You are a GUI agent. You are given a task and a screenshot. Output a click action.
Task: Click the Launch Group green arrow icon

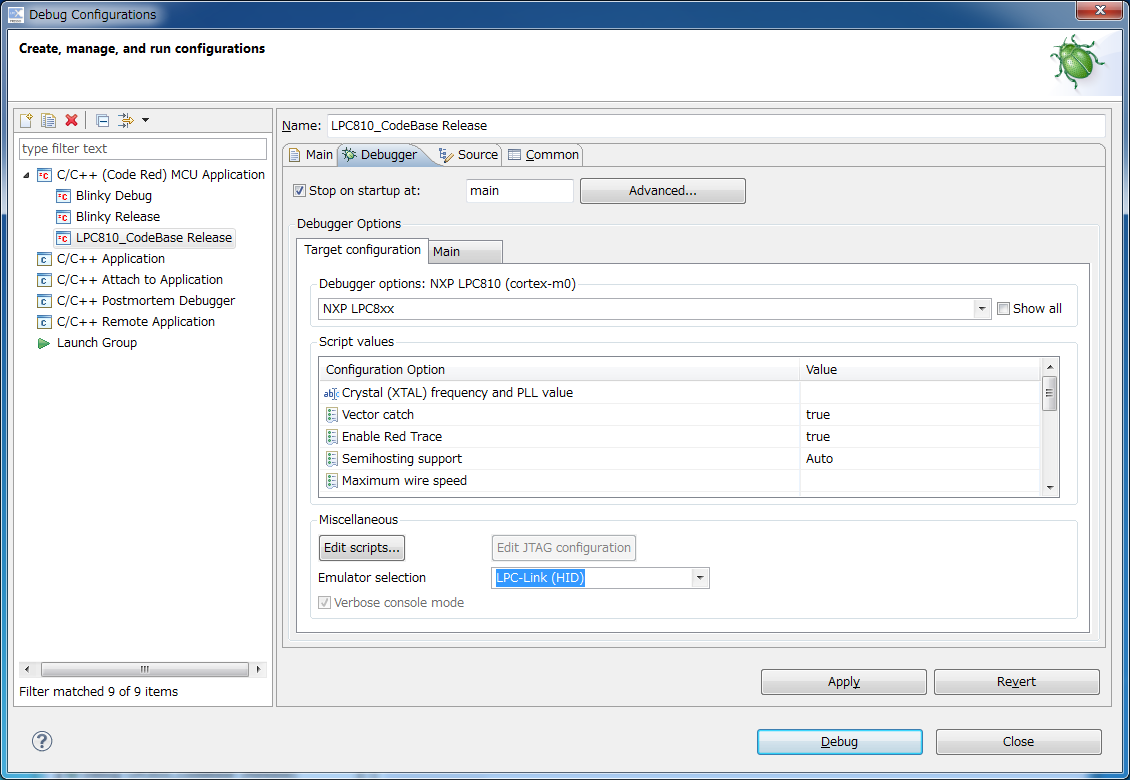pyautogui.click(x=44, y=343)
